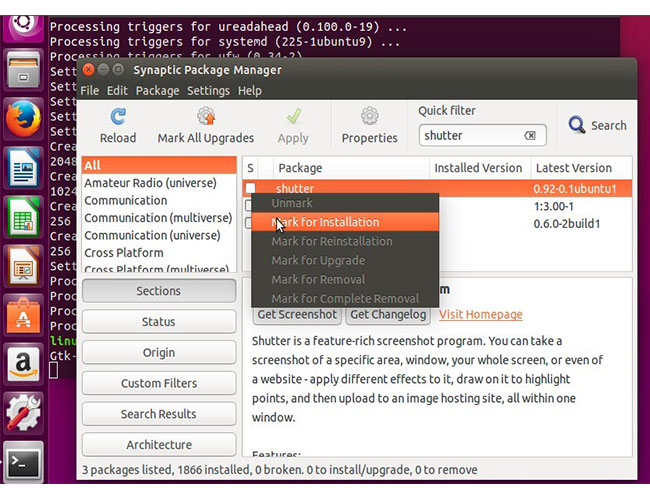
Task: Open the Package menu
Action: (x=158, y=90)
